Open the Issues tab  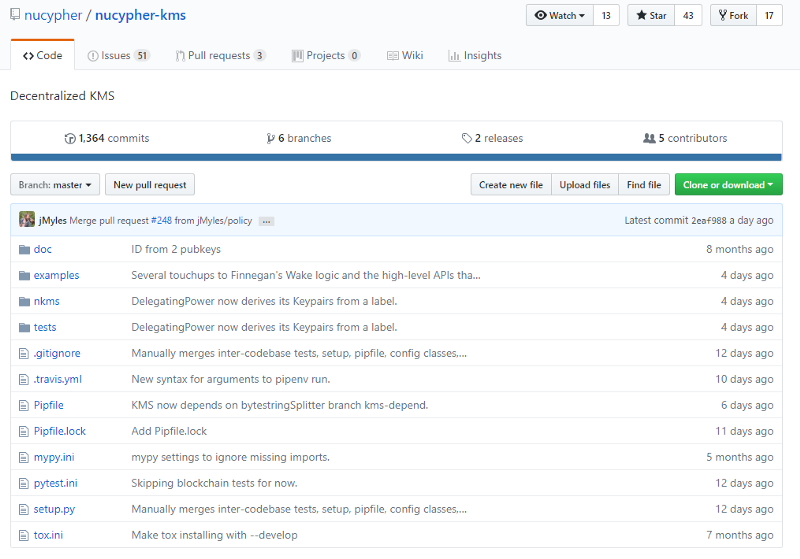[118, 55]
